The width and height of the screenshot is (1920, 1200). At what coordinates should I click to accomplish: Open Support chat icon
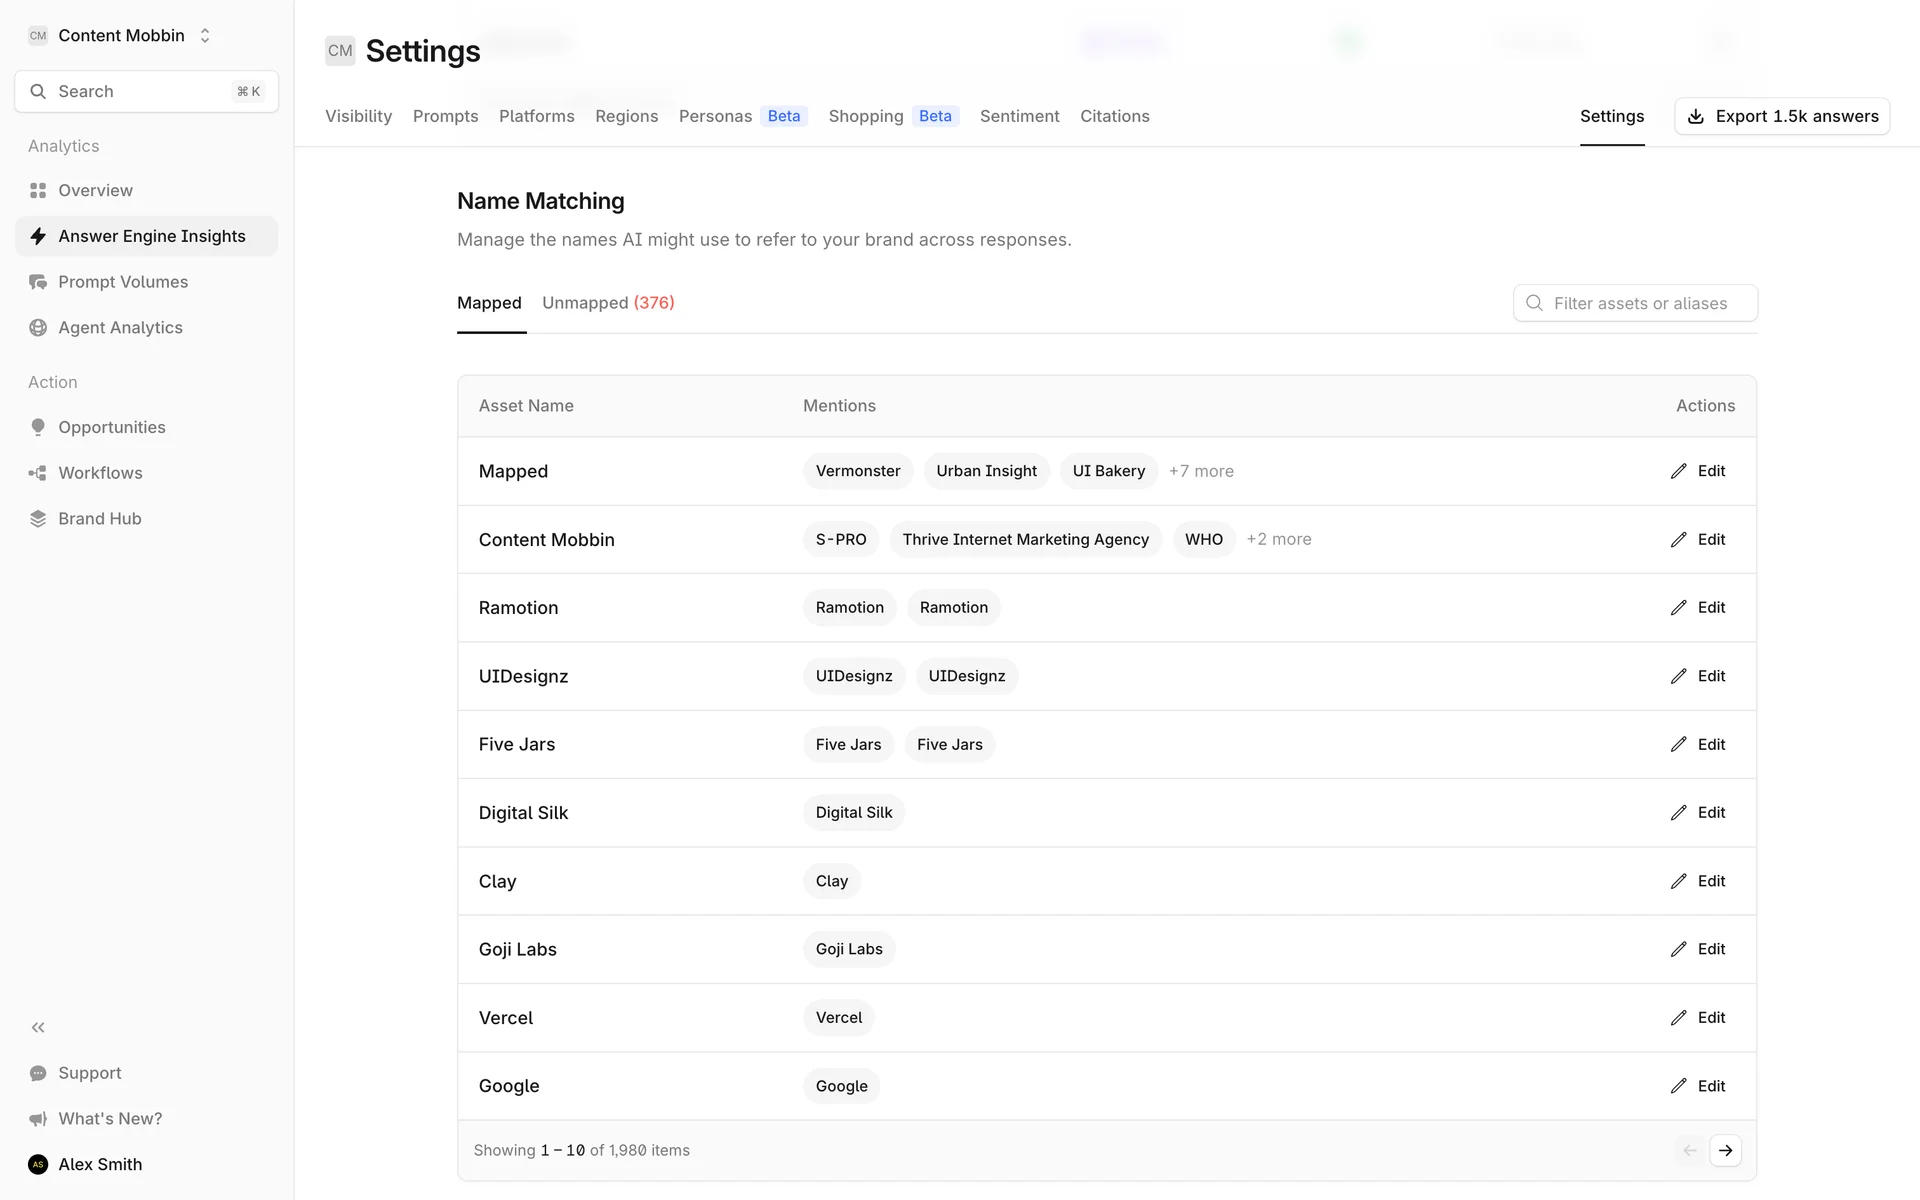click(38, 1073)
